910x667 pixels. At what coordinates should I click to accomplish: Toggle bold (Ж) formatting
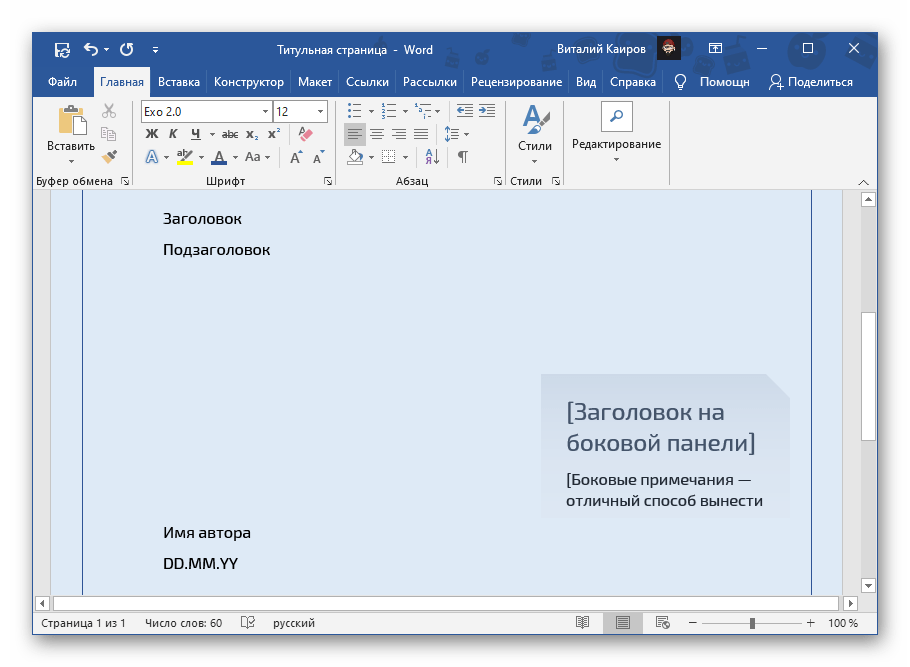(152, 134)
